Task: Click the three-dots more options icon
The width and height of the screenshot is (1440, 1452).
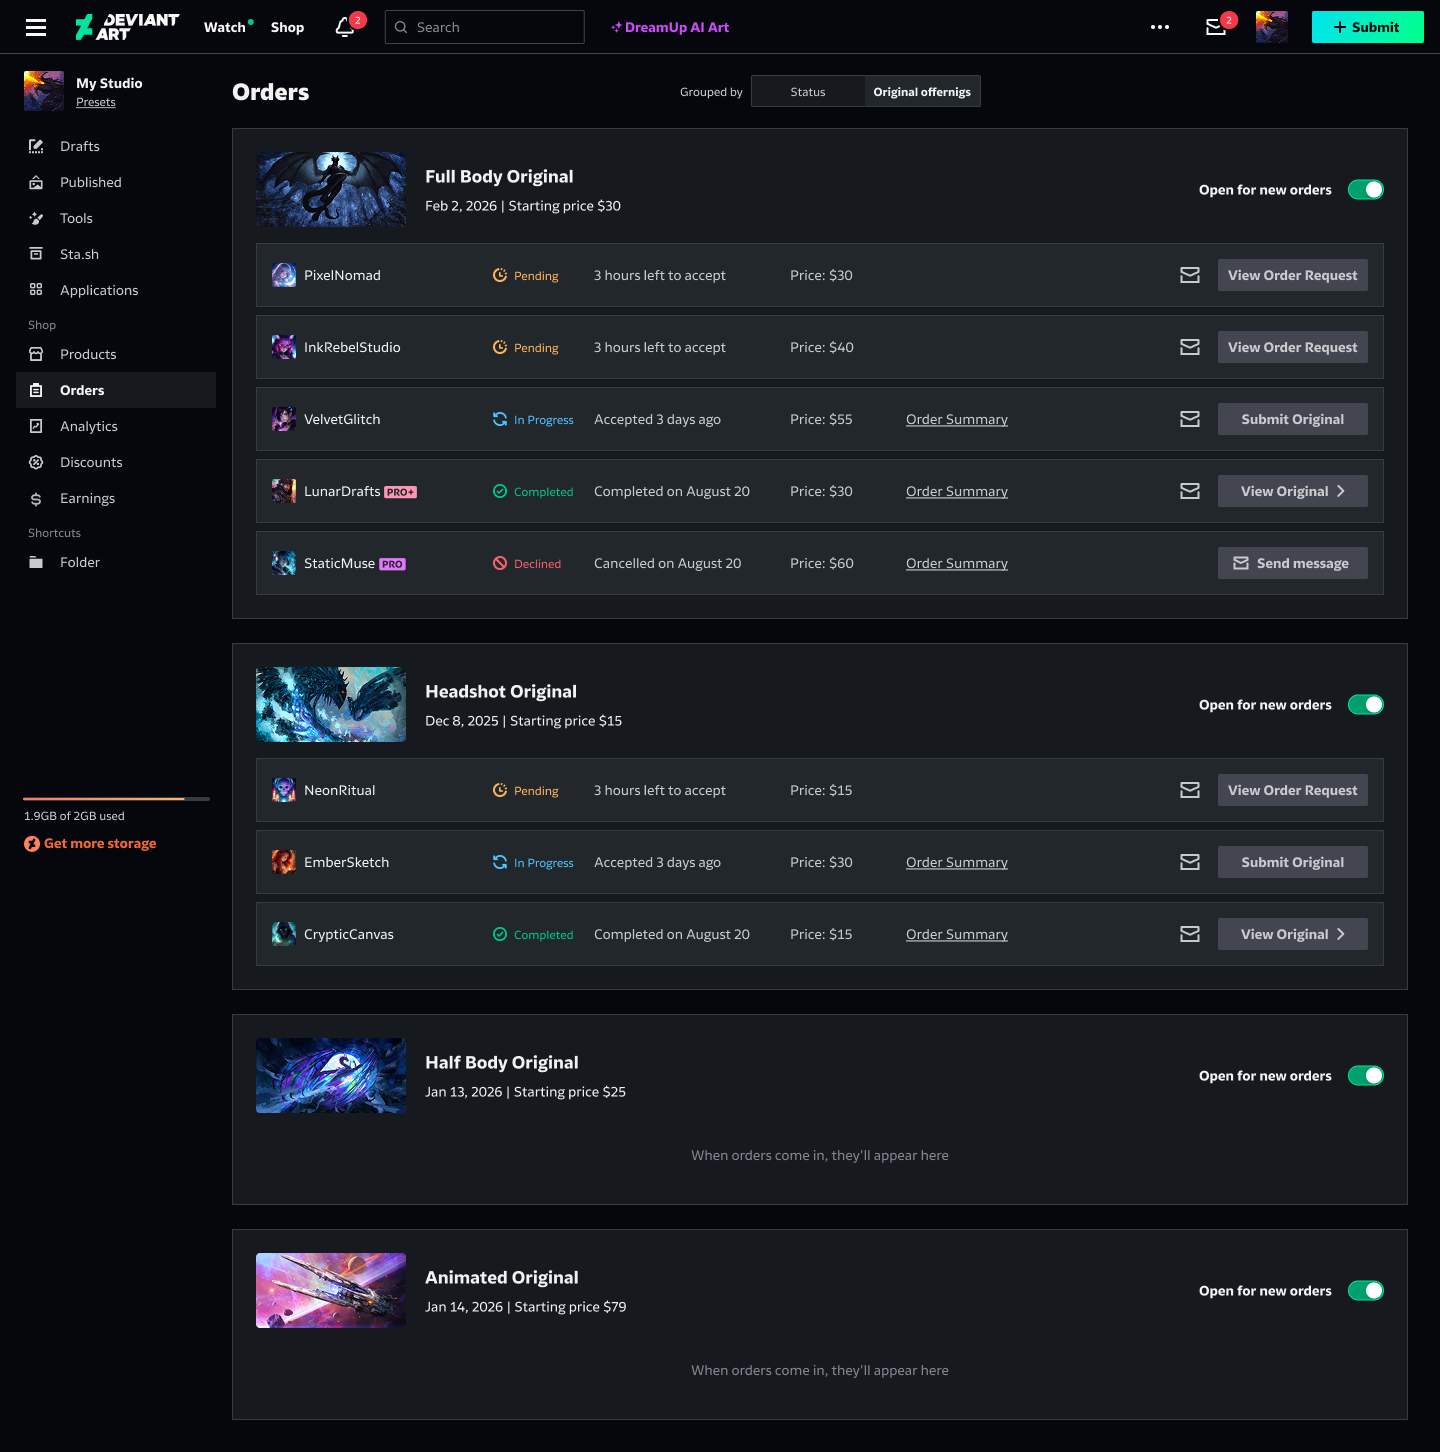Action: 1160,27
